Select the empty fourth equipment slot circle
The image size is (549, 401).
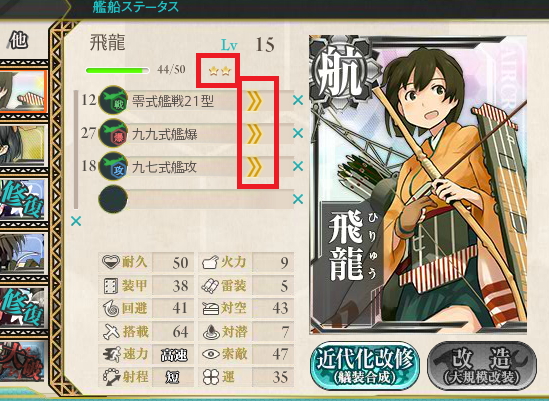(x=113, y=199)
